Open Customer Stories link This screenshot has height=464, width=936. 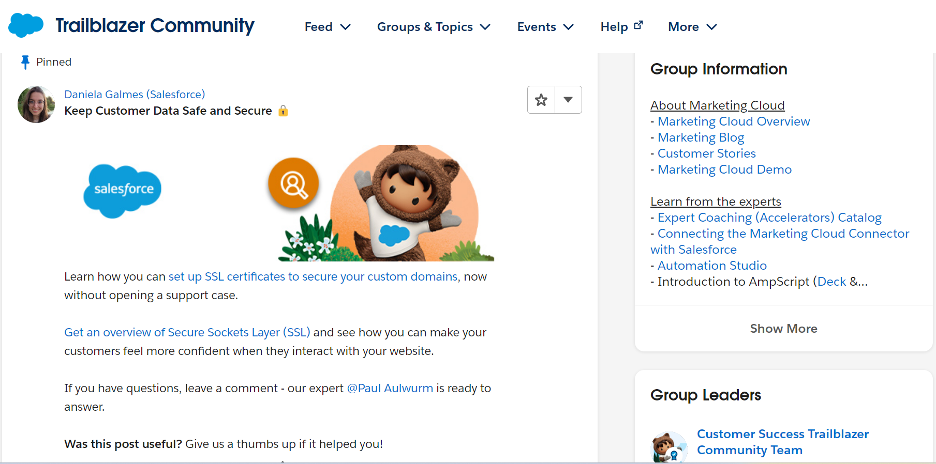point(707,153)
